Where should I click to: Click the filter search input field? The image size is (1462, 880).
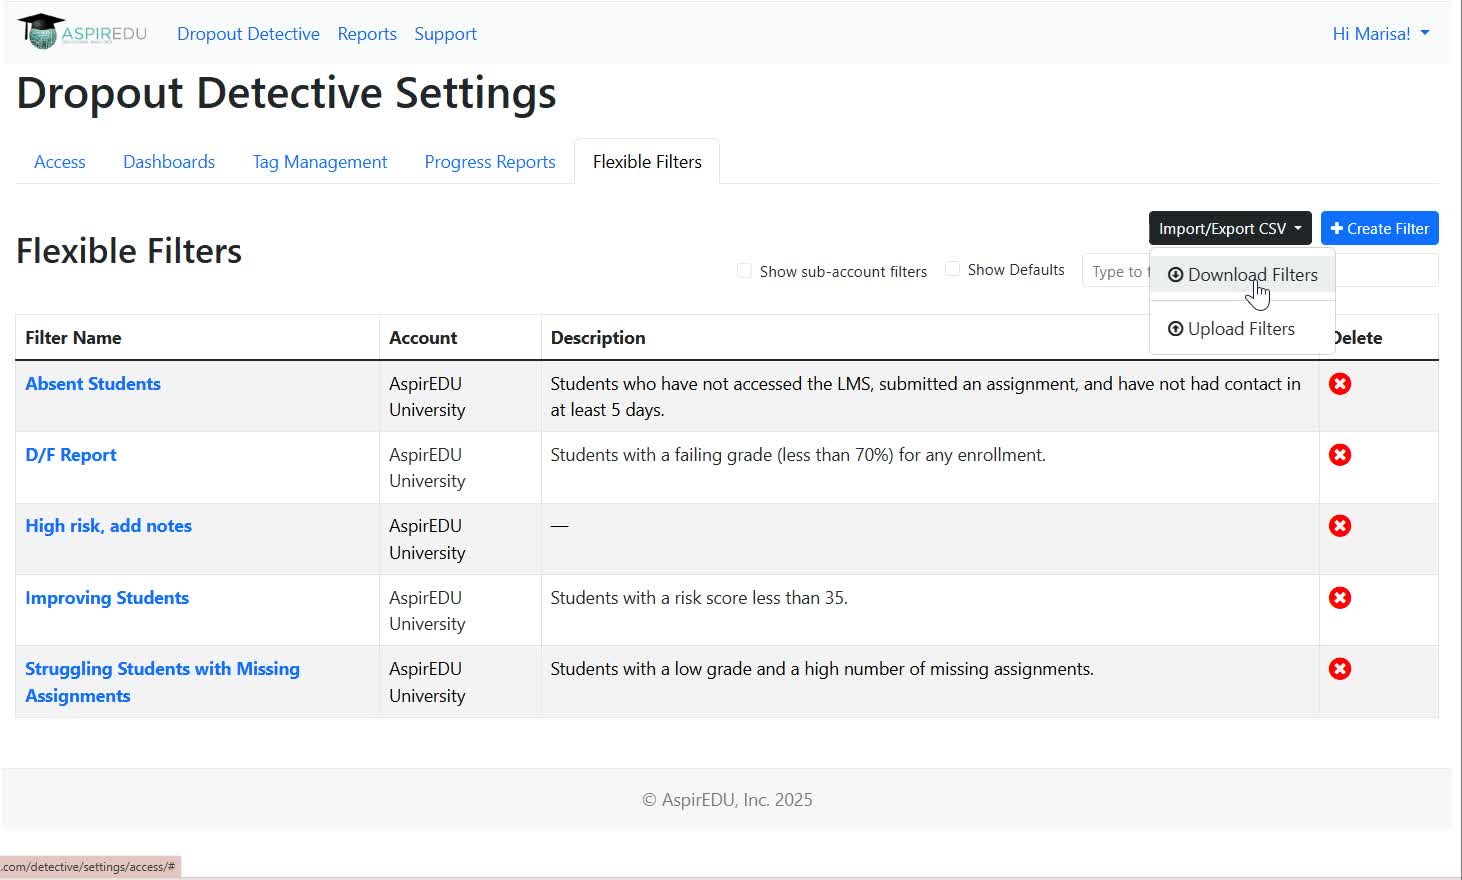click(1260, 271)
